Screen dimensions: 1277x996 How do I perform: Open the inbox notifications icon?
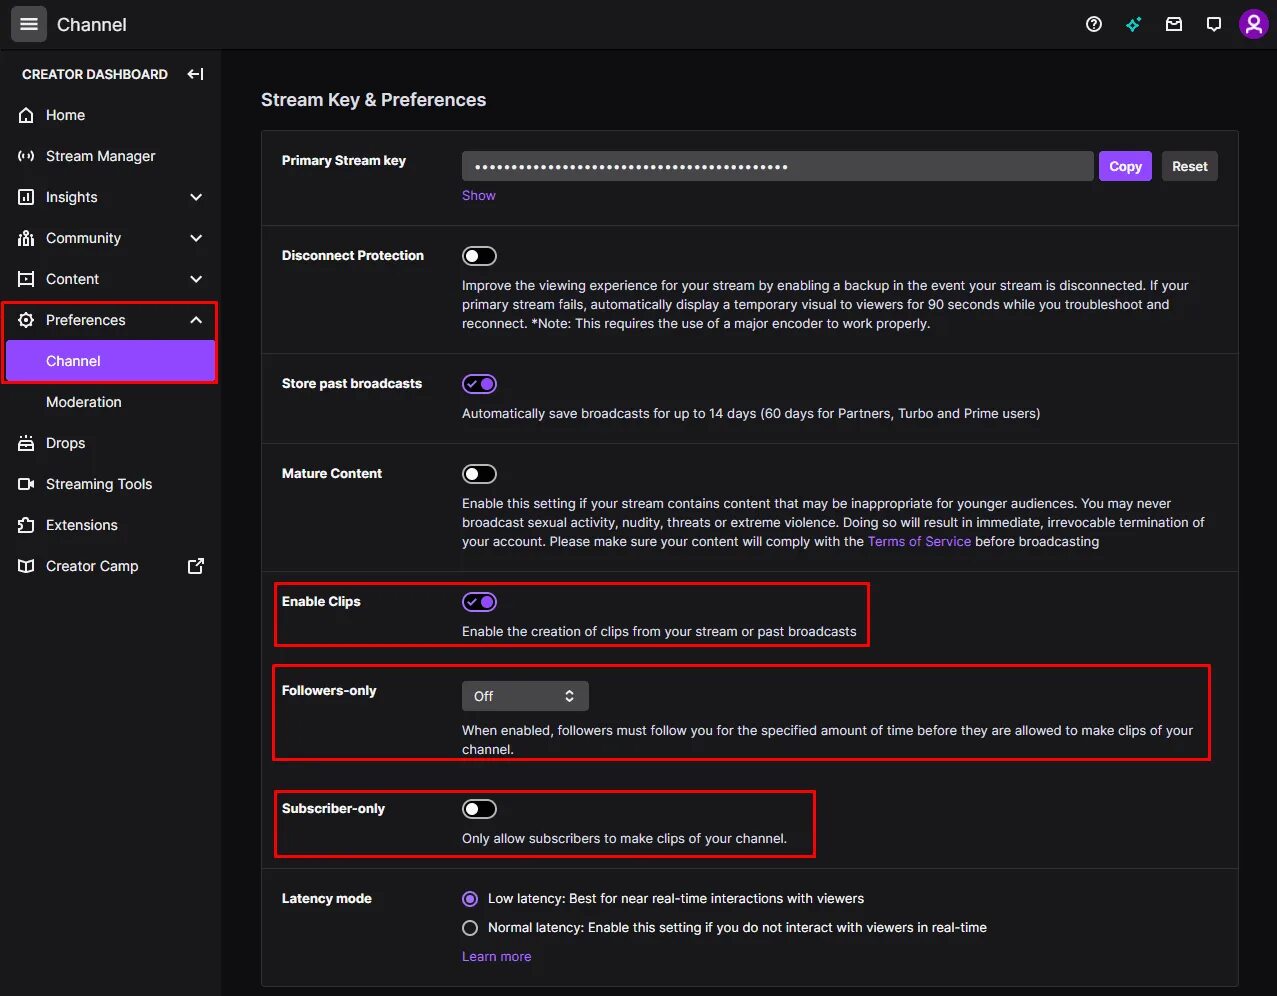[x=1174, y=24]
